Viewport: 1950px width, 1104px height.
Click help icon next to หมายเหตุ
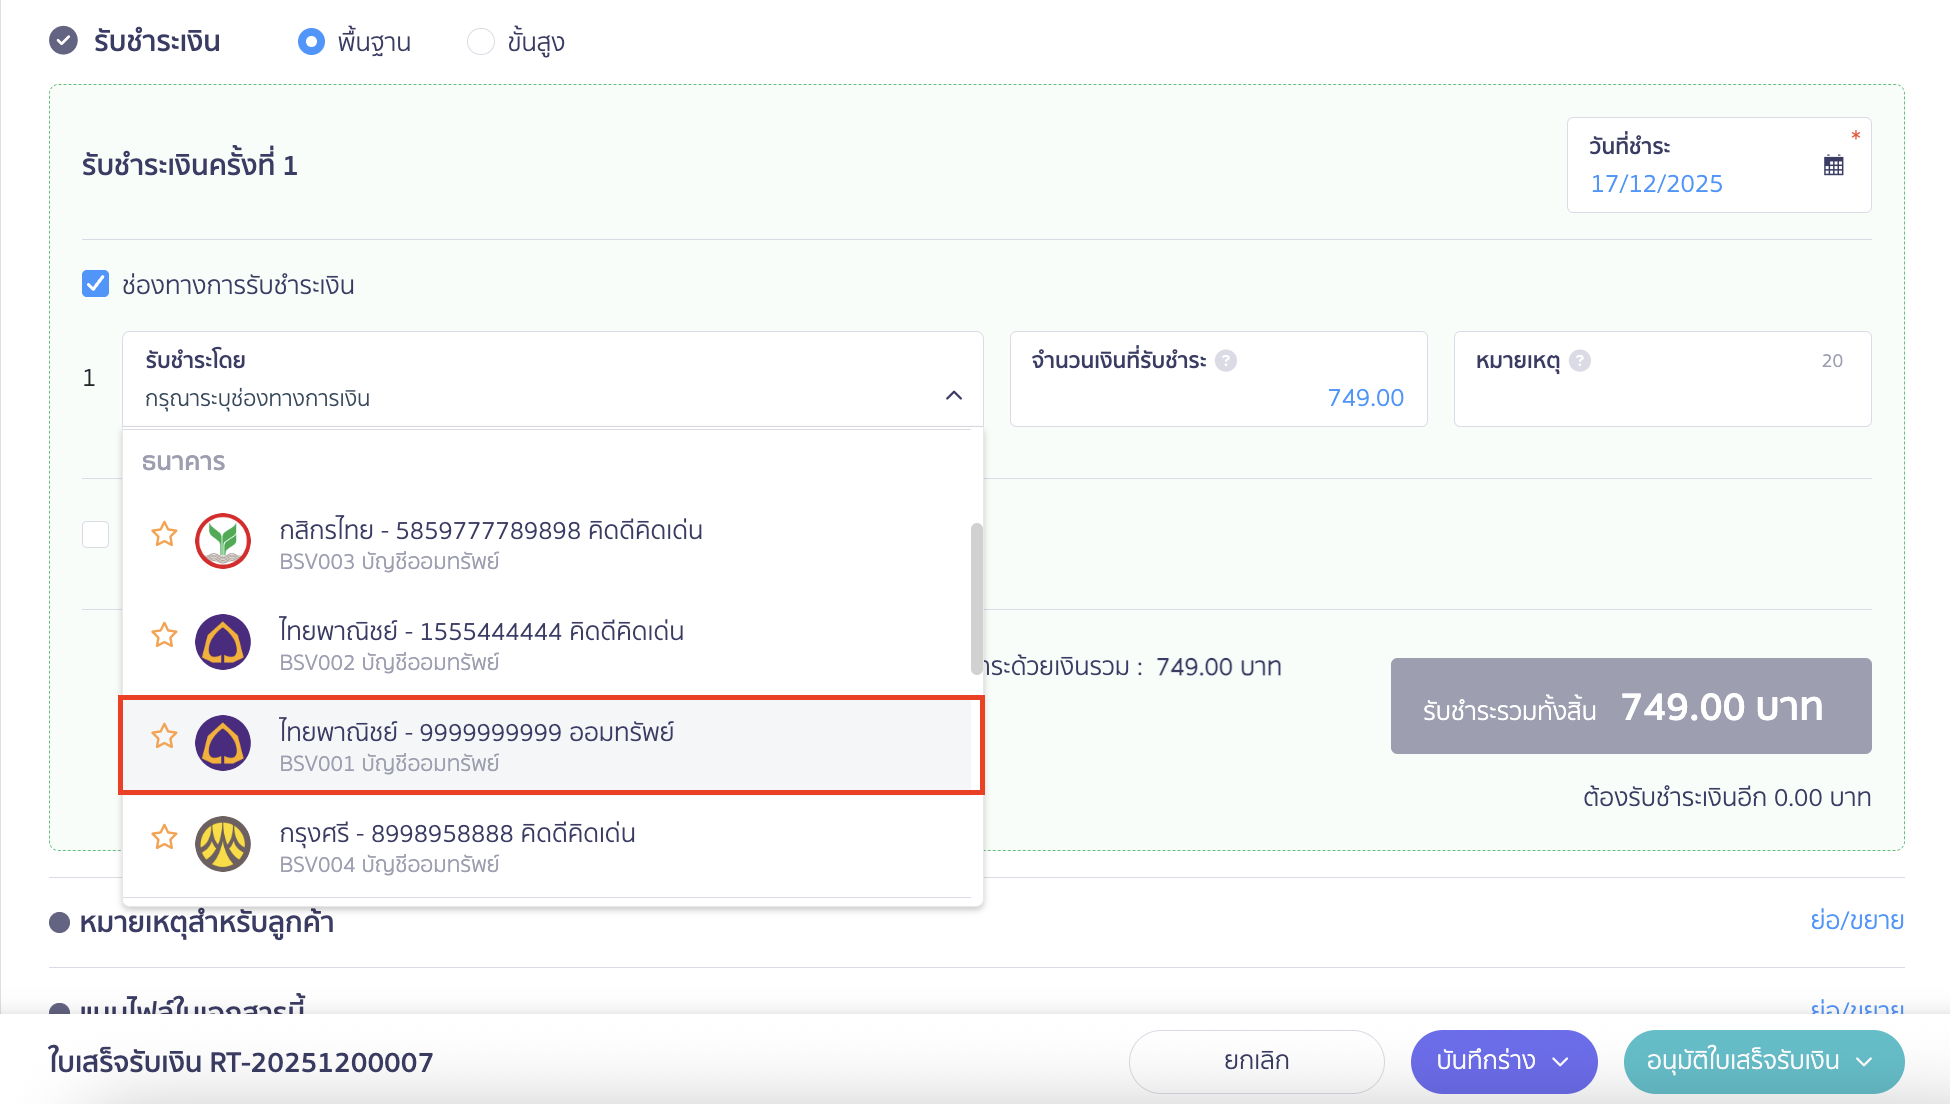(1580, 361)
